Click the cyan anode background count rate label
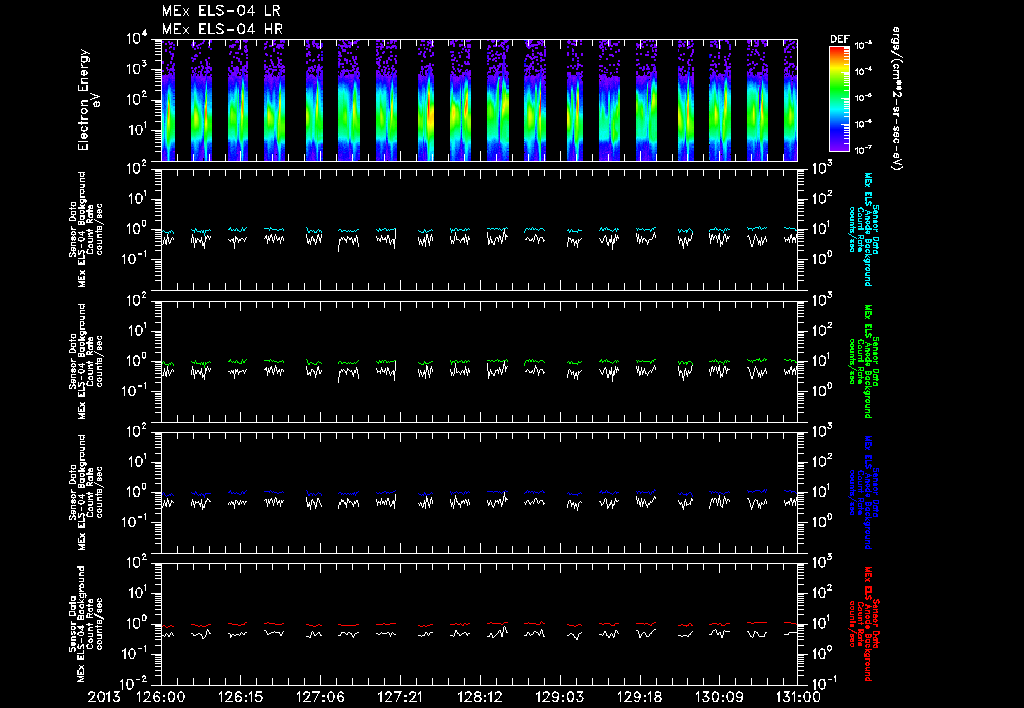Screen dimensions: 1024x708 pos(863,229)
